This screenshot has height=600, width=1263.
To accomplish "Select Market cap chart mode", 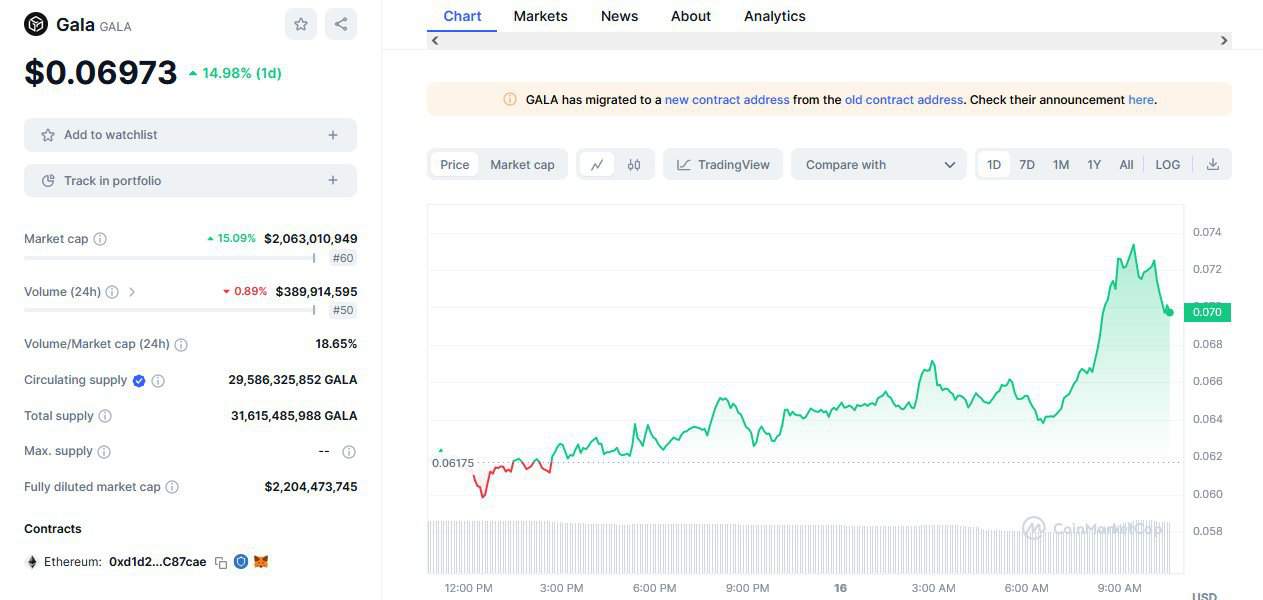I will click(x=522, y=165).
